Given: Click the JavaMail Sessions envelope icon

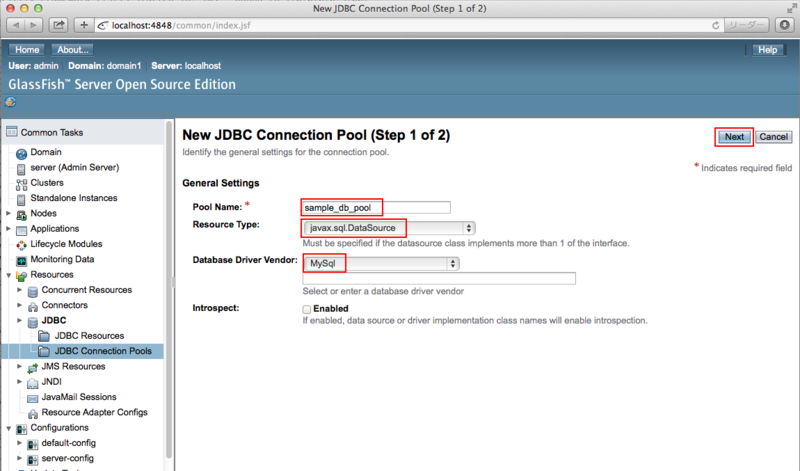Looking at the screenshot, I should pos(33,398).
